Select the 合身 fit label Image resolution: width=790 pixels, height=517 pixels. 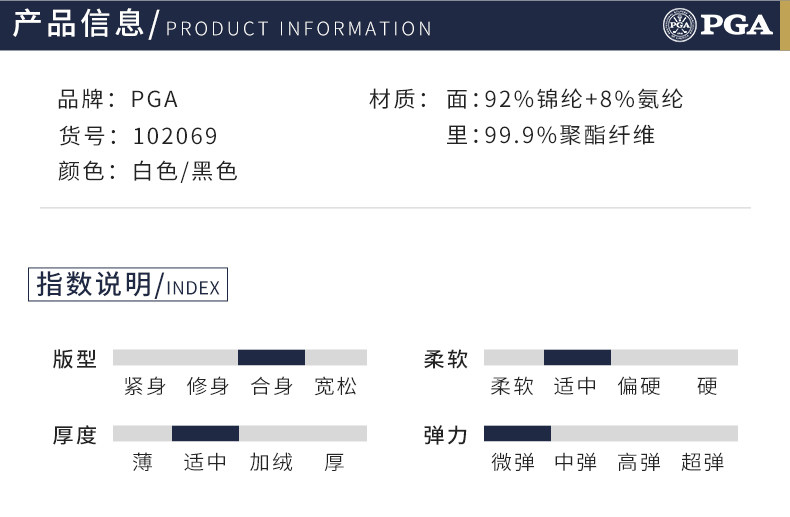[271, 386]
